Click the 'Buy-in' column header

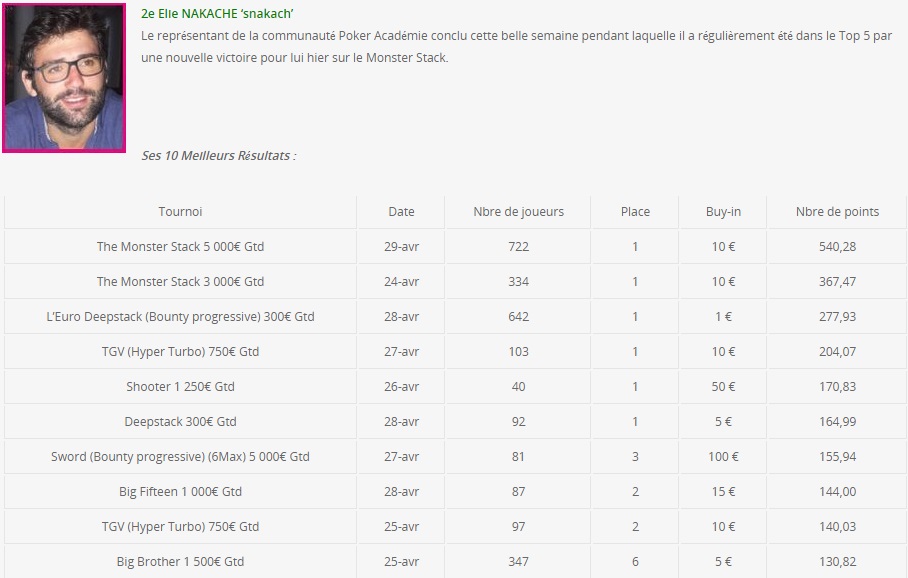pos(723,211)
